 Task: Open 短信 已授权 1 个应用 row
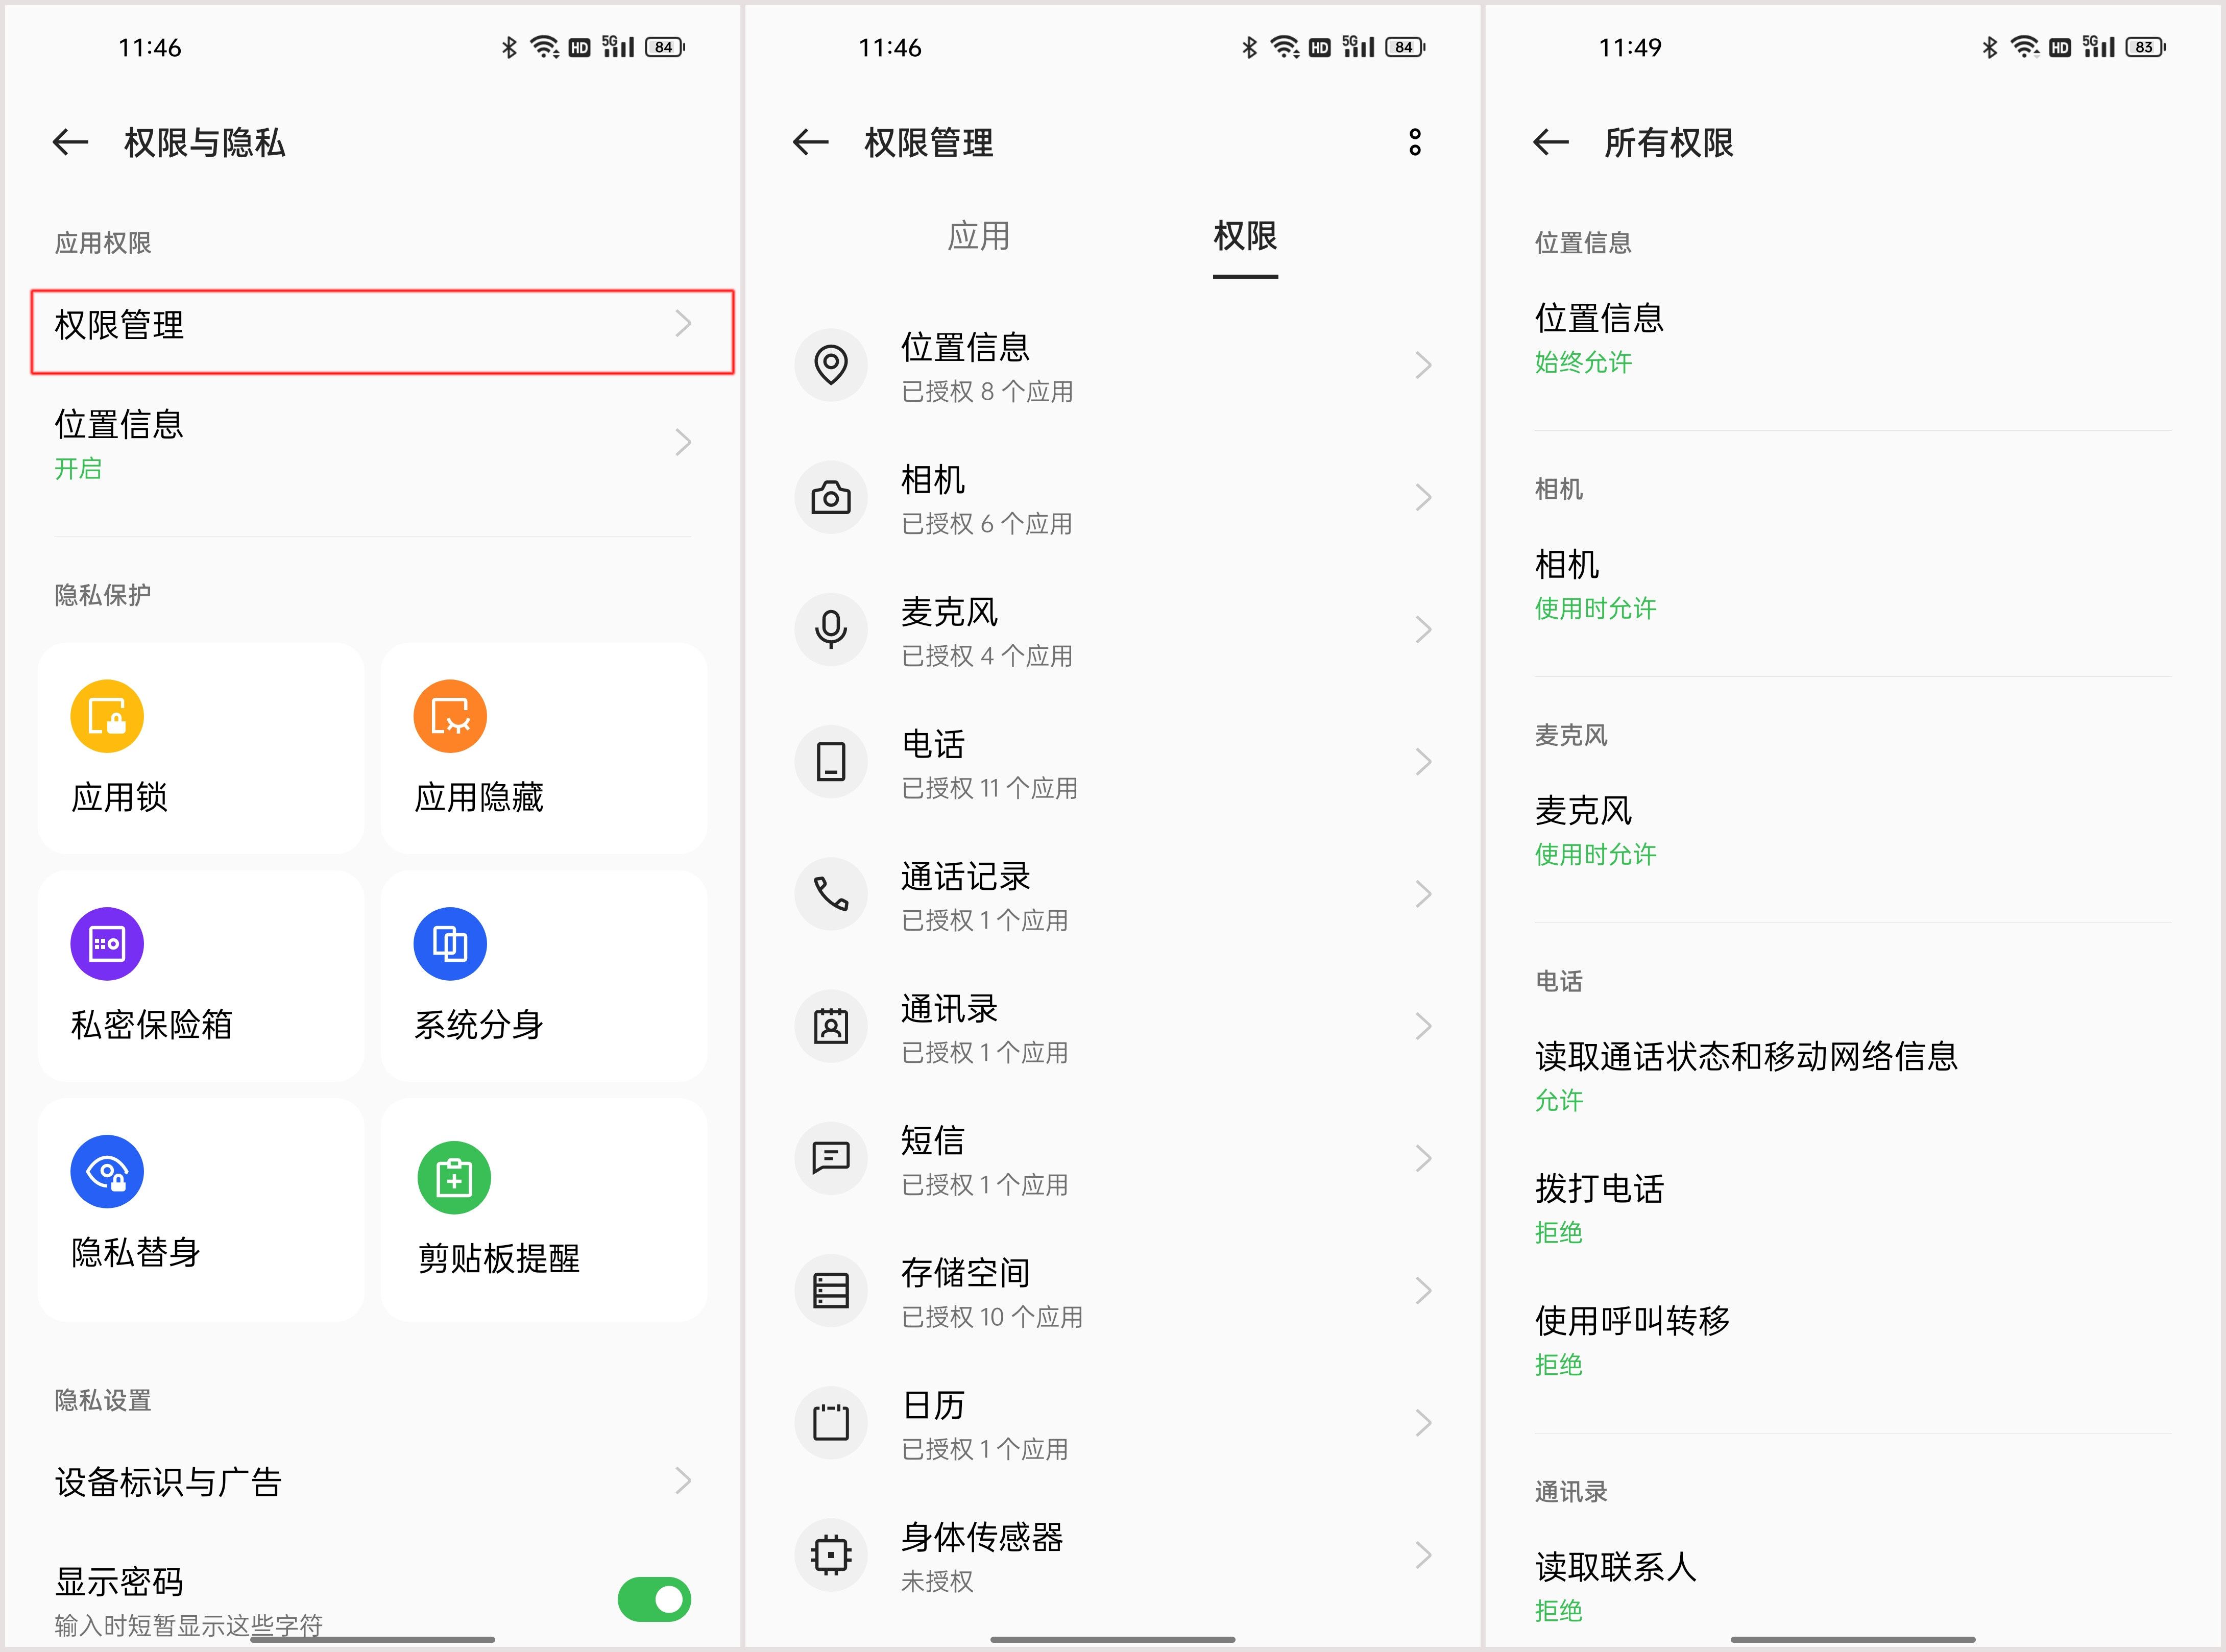[1113, 1158]
